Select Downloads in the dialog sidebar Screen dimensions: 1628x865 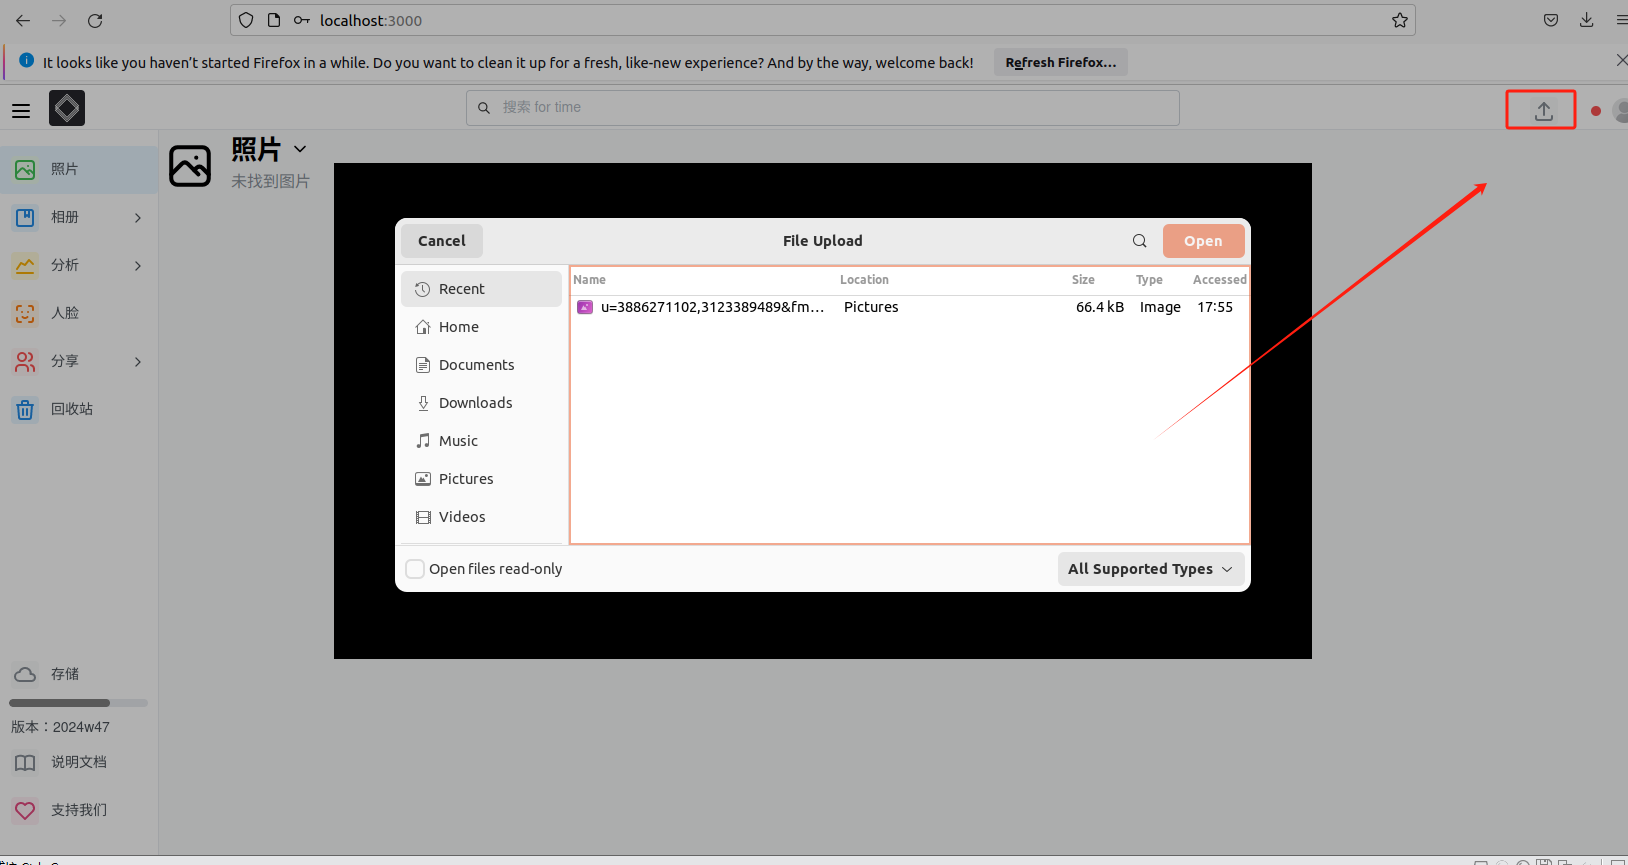pos(475,403)
